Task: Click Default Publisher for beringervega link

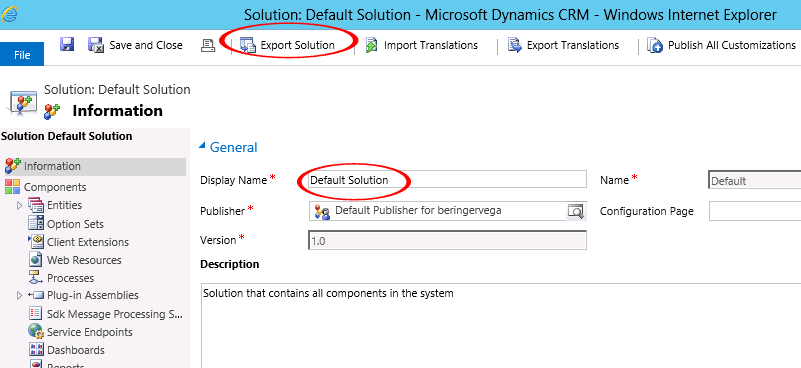Action: pos(418,211)
